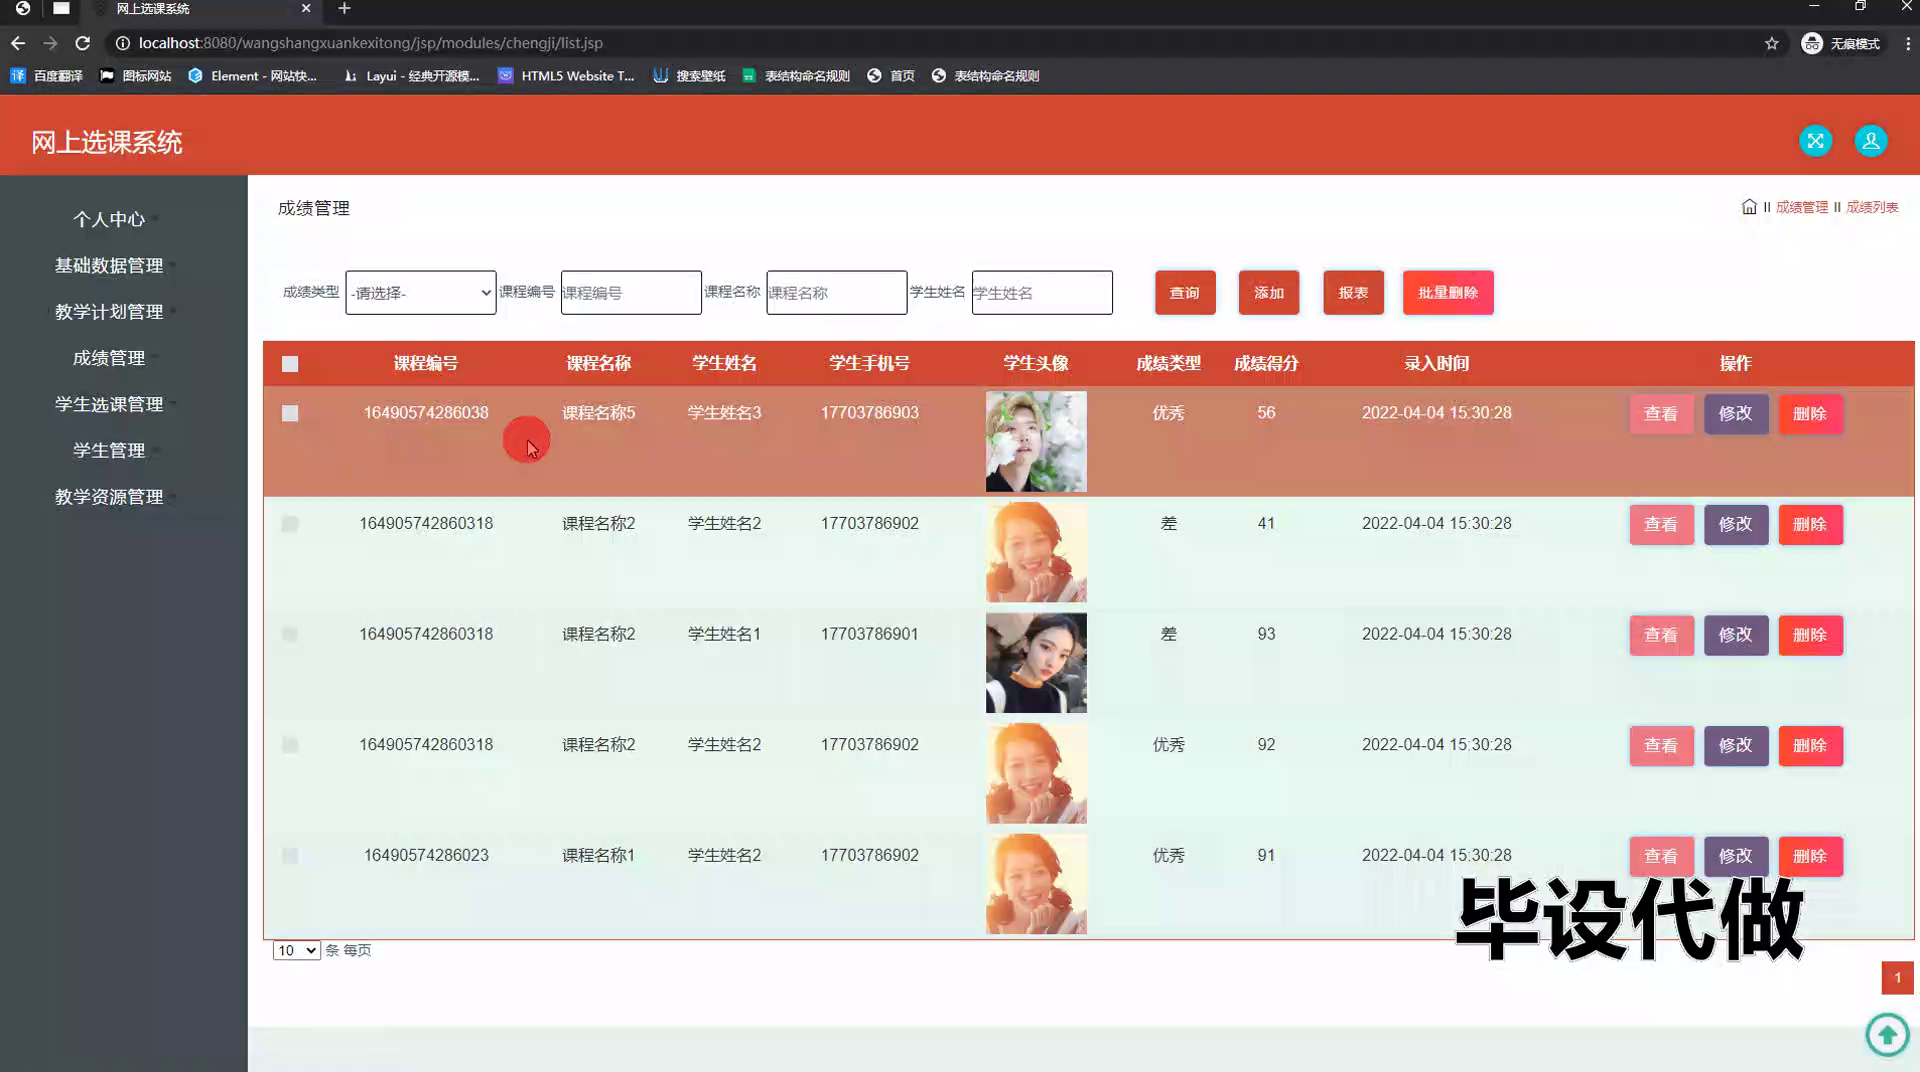Image resolution: width=1920 pixels, height=1072 pixels.
Task: Click the 批量删除 batch delete button
Action: 1448,293
